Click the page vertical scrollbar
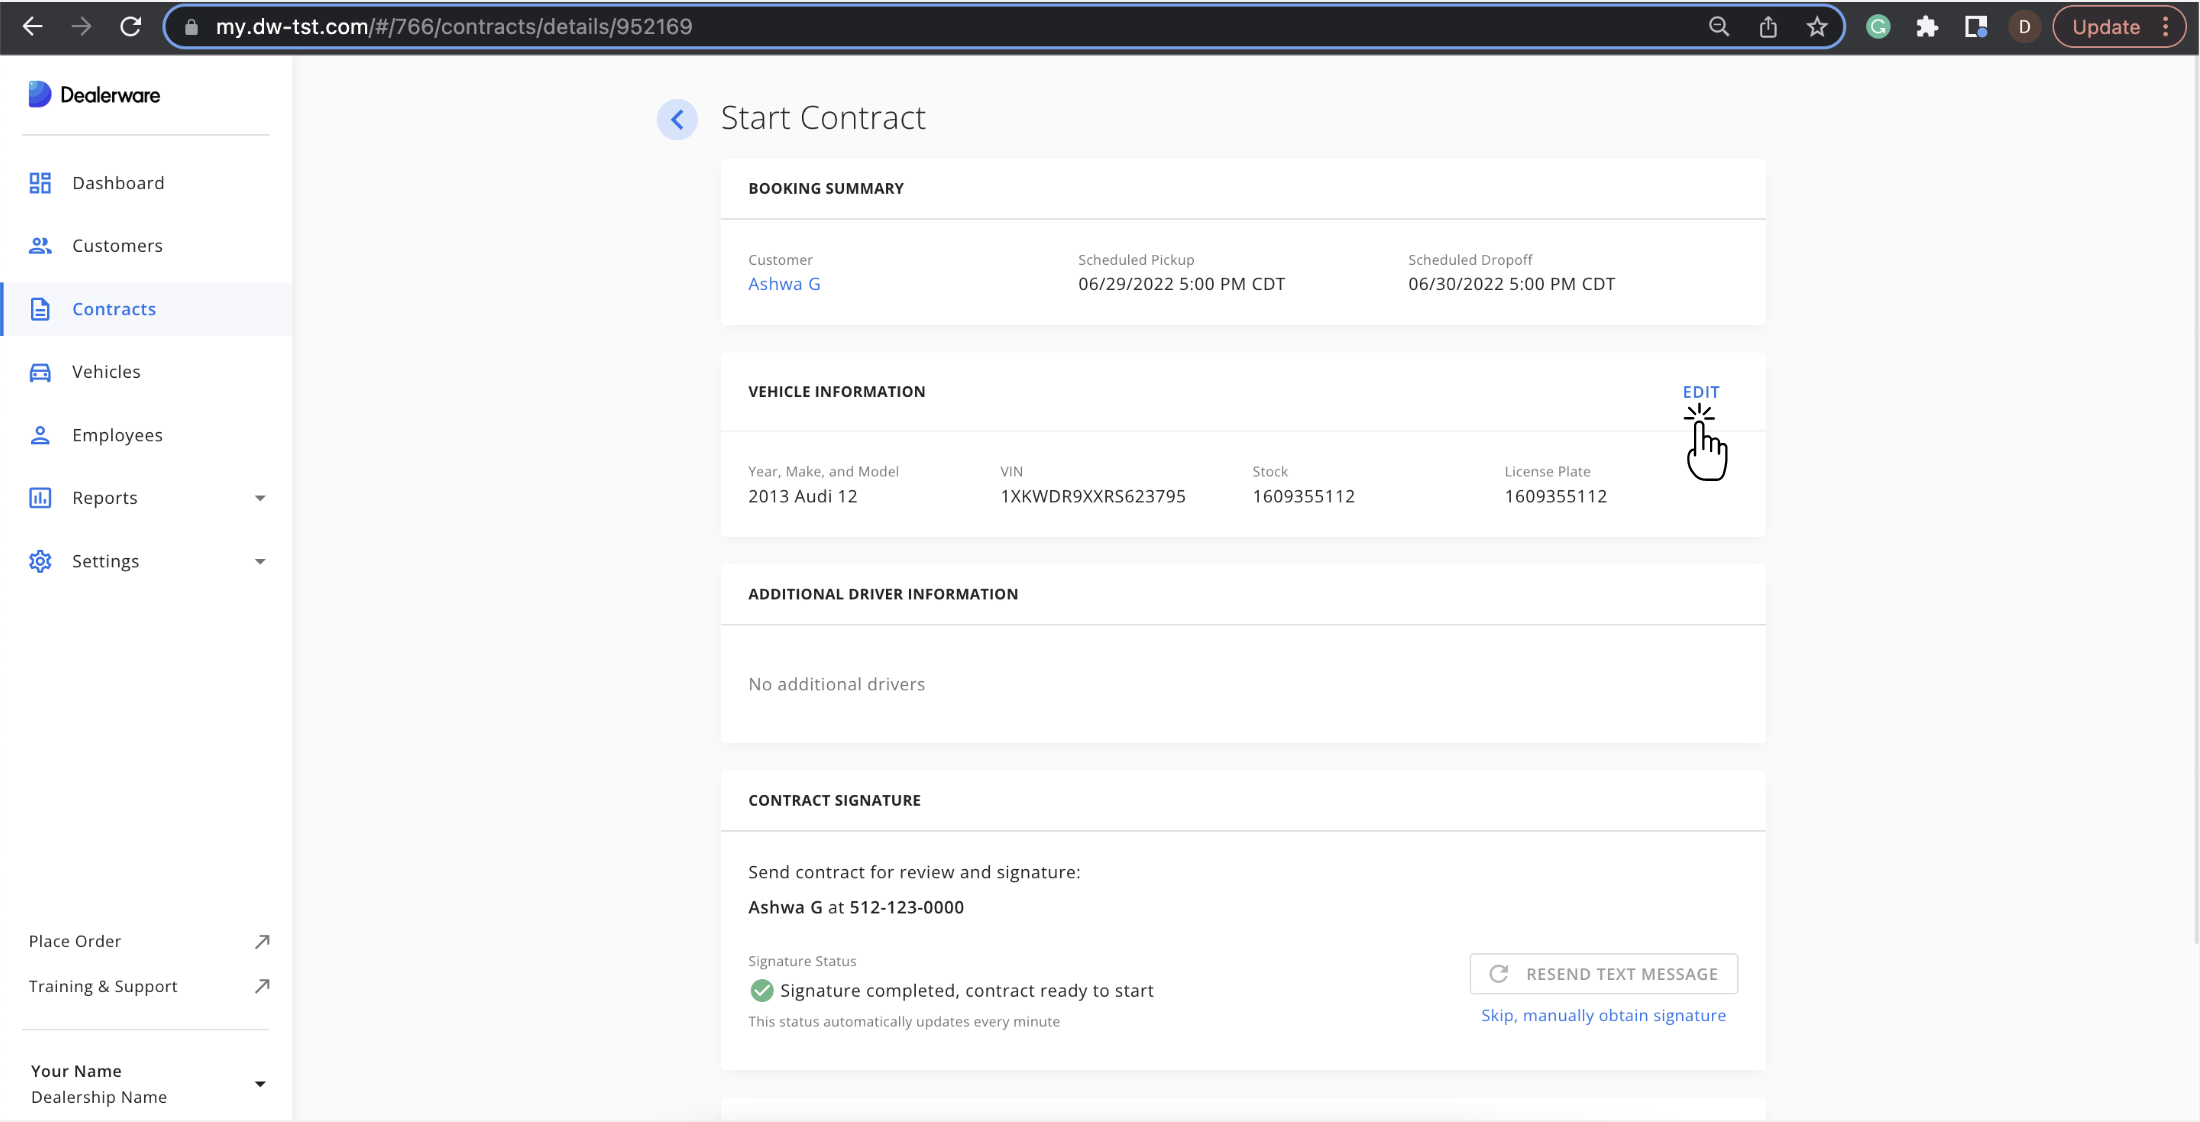 (x=2196, y=500)
